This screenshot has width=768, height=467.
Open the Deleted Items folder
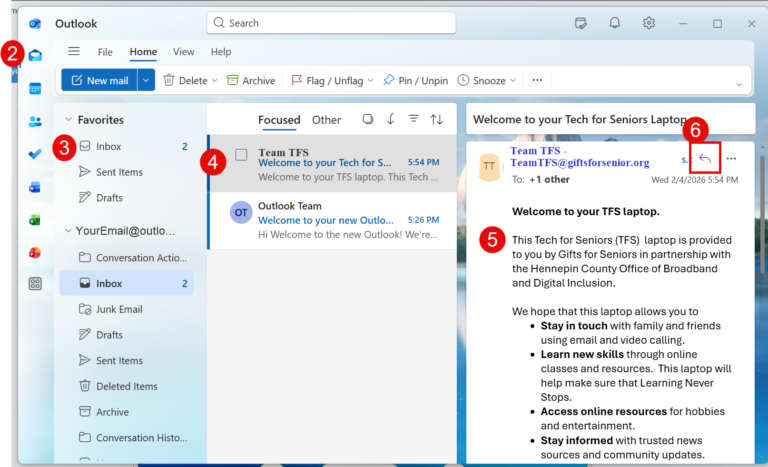tap(127, 386)
